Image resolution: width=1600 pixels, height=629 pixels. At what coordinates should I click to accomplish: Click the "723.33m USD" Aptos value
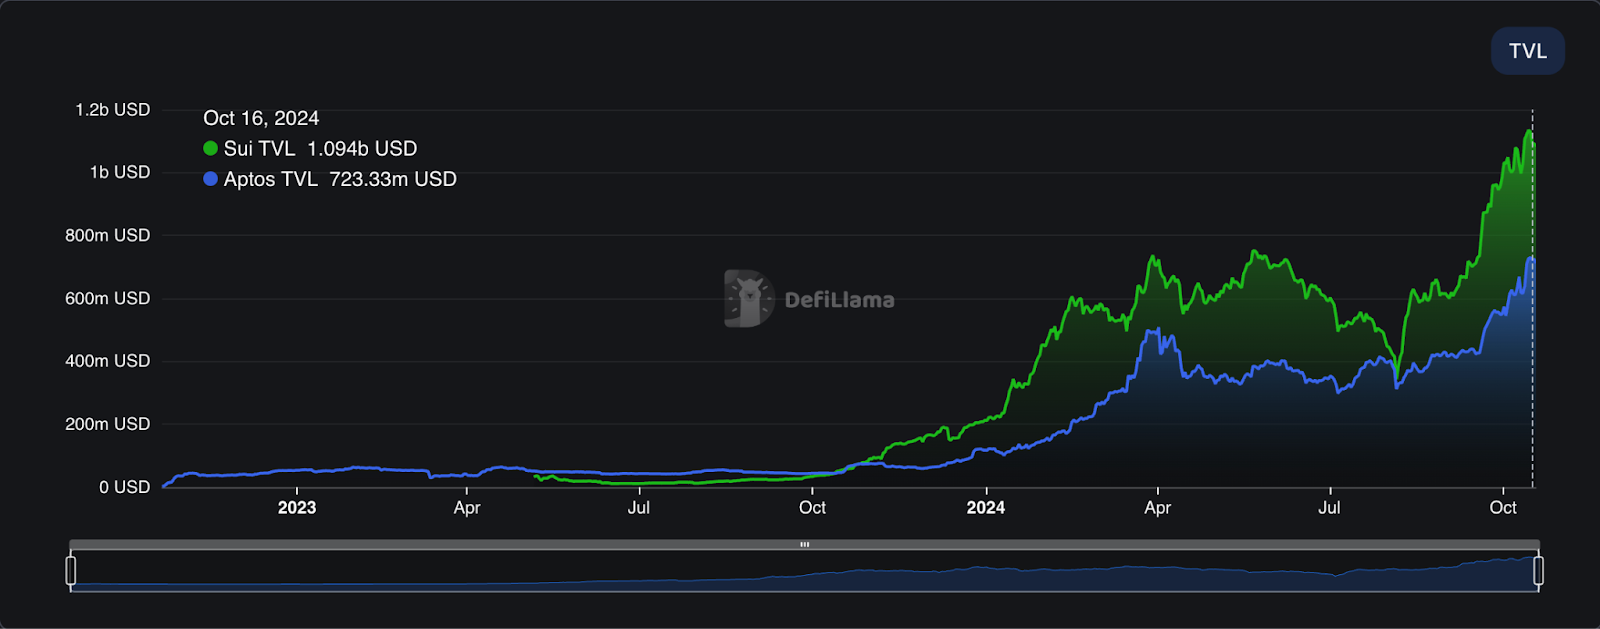(393, 179)
